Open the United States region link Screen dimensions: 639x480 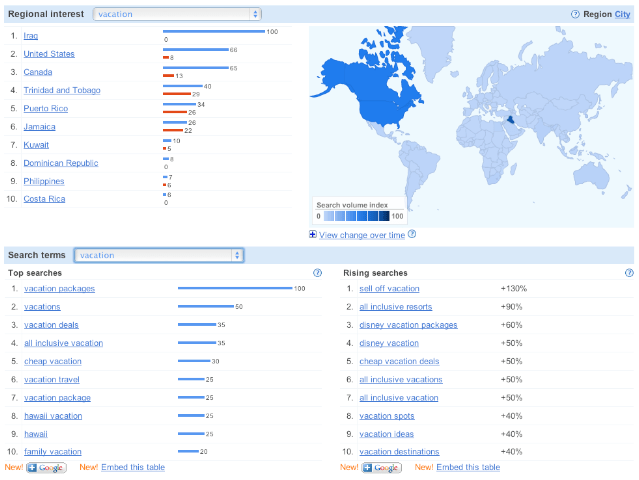click(x=49, y=54)
